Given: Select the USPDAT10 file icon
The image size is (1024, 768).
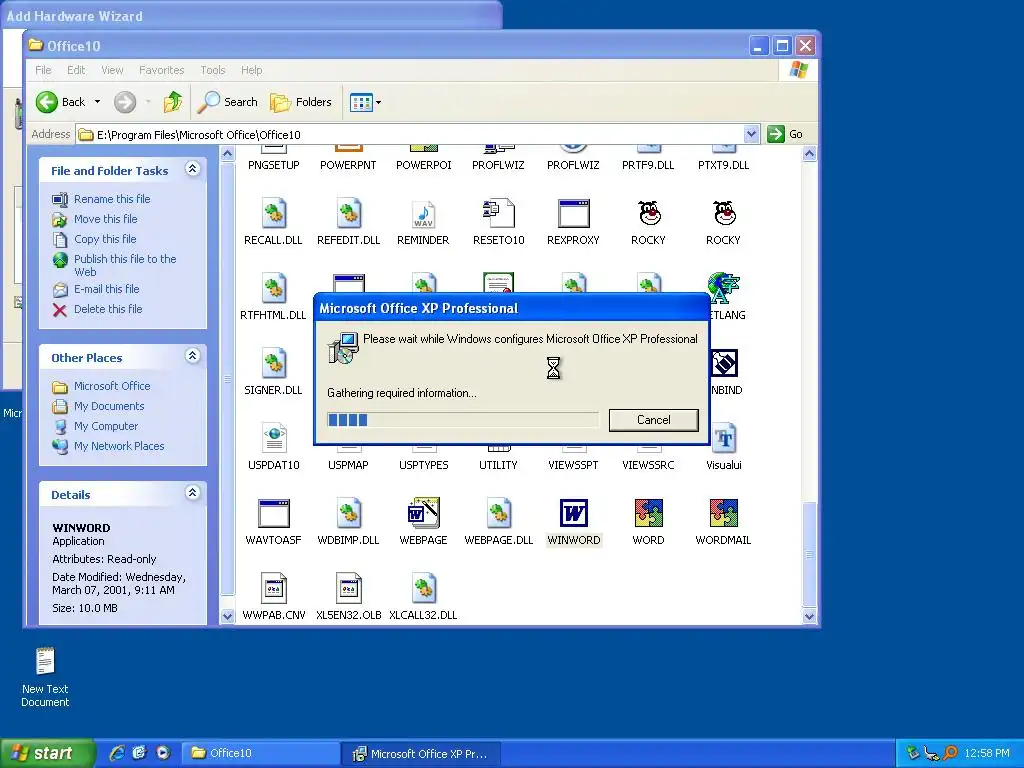Looking at the screenshot, I should tap(274, 438).
